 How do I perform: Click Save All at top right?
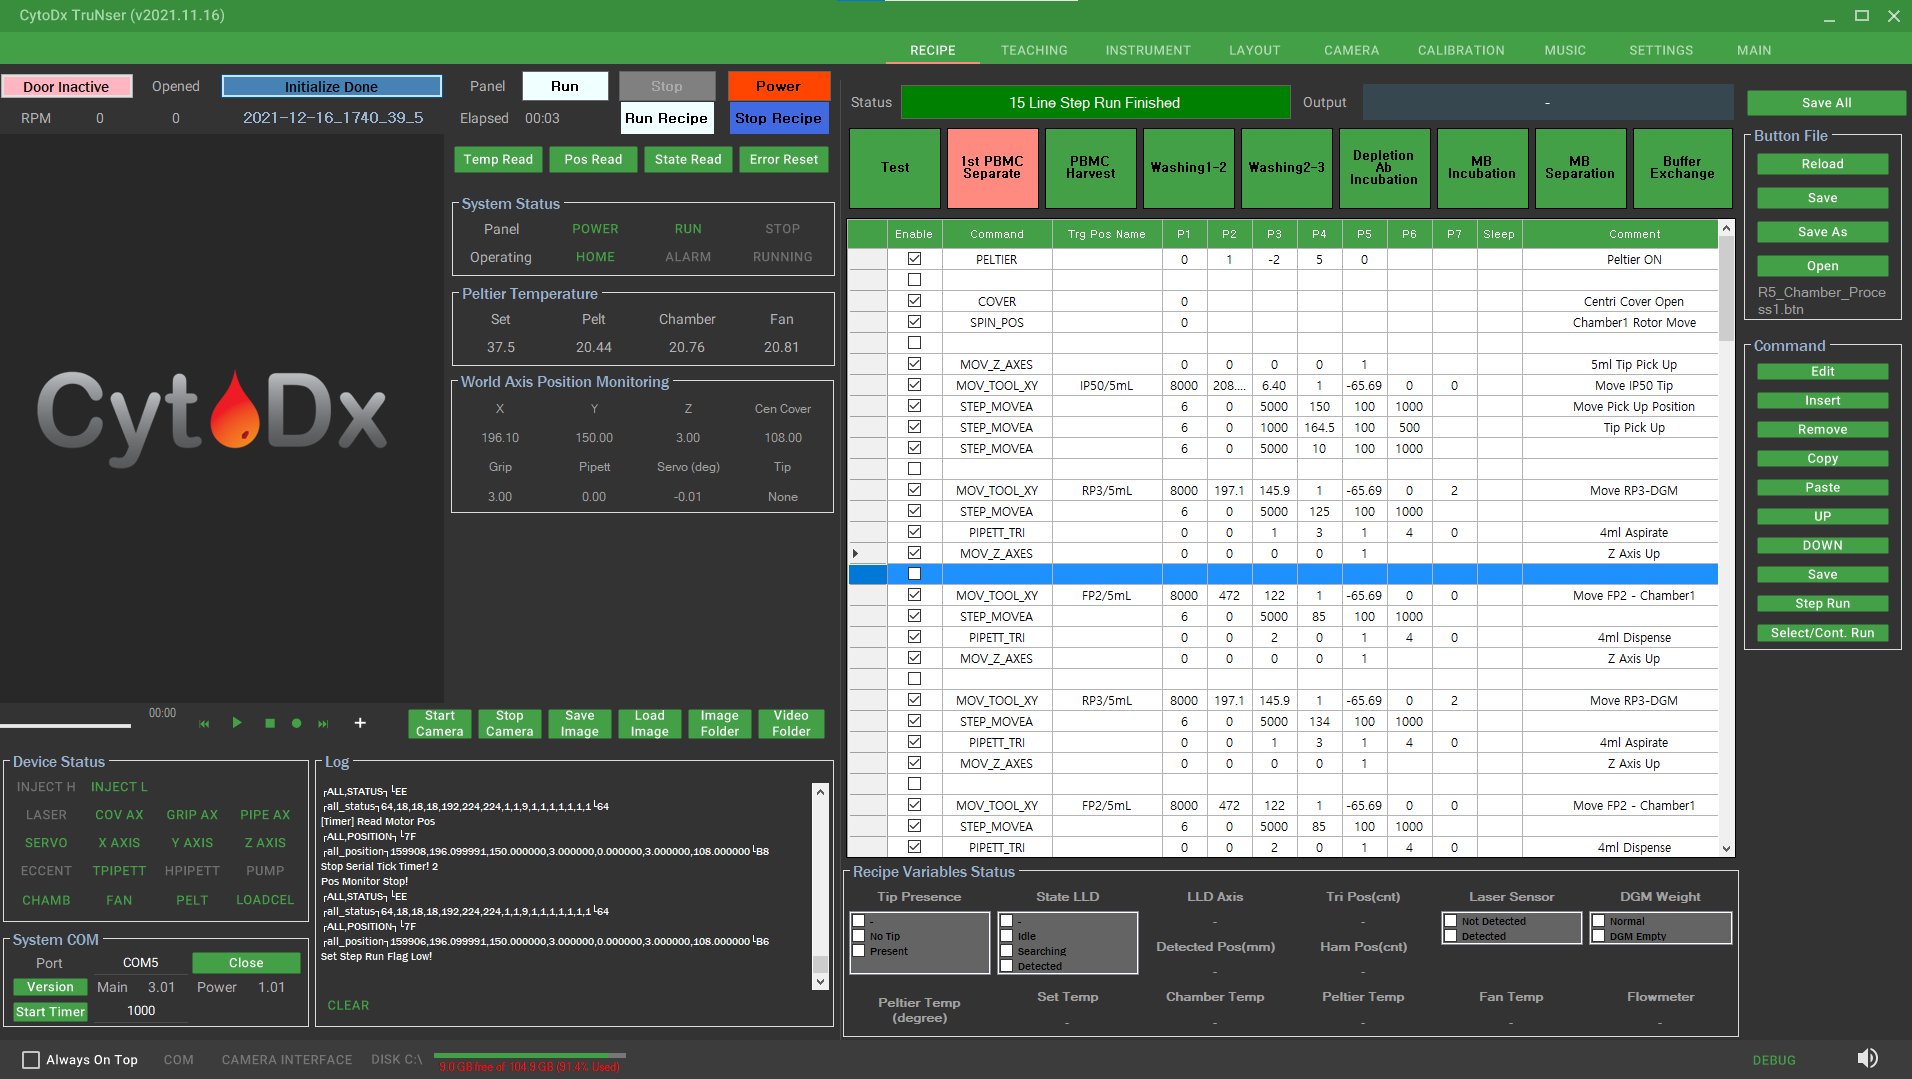click(x=1826, y=103)
